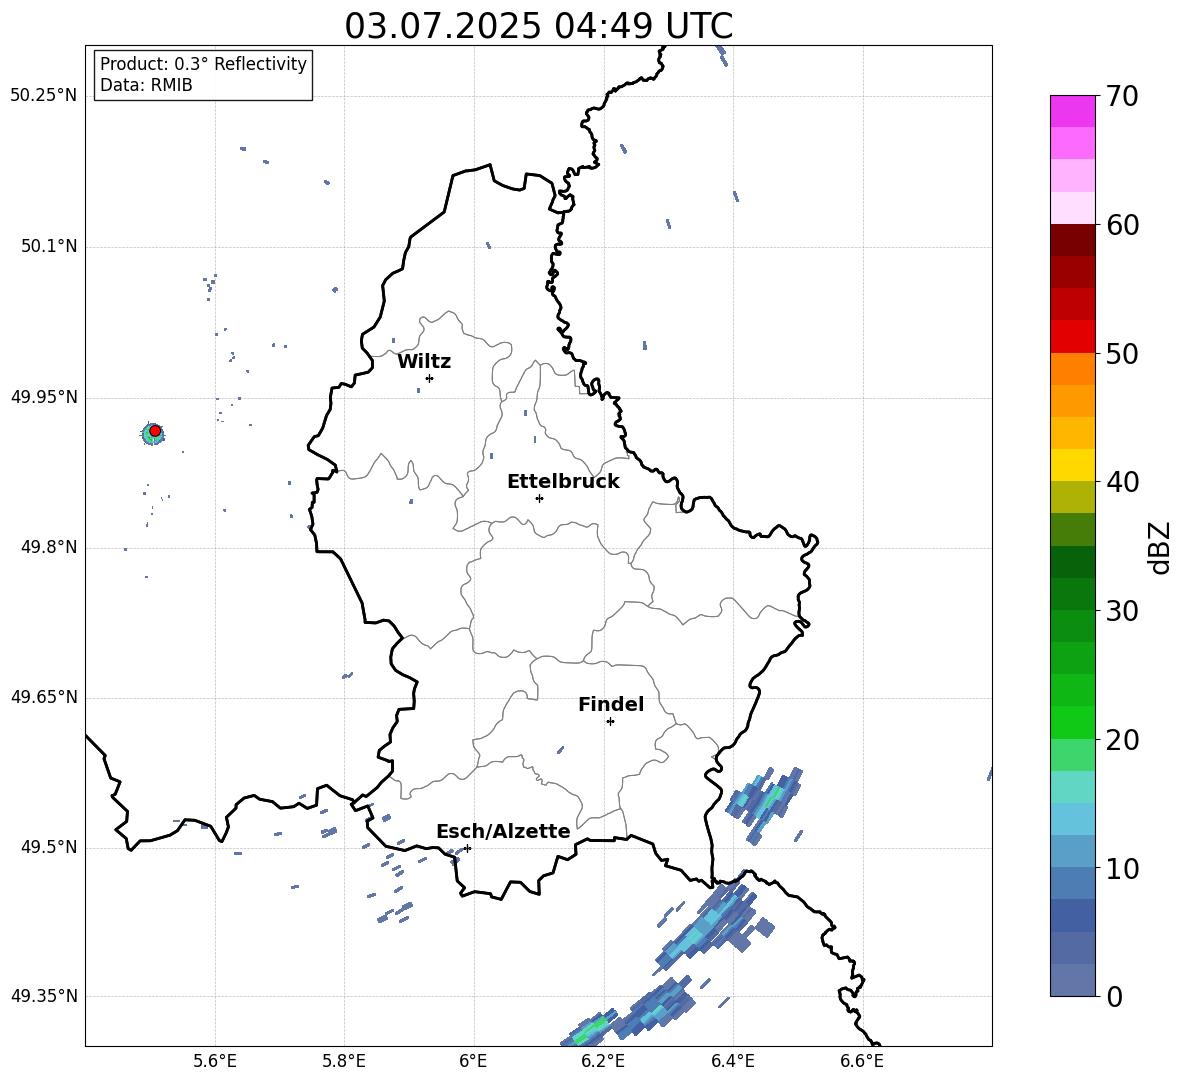Click the 6°E longitude label

point(473,1062)
